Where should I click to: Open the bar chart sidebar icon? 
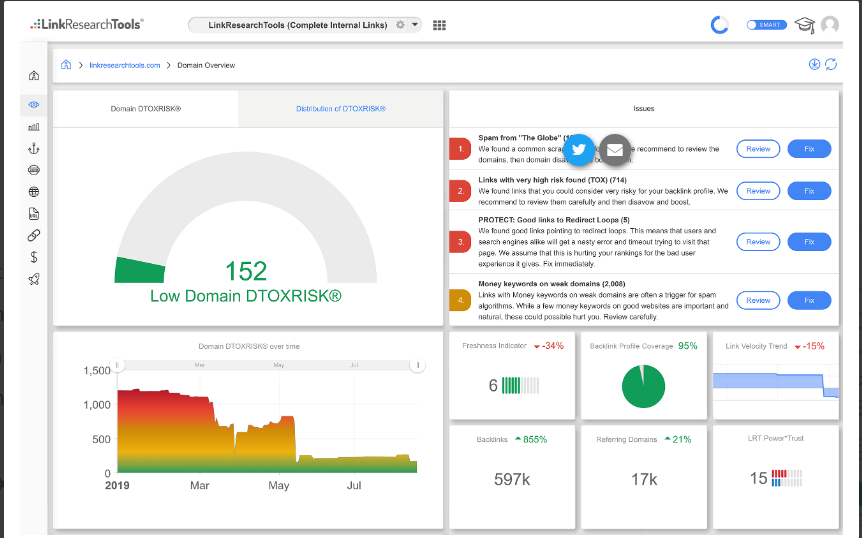(34, 127)
